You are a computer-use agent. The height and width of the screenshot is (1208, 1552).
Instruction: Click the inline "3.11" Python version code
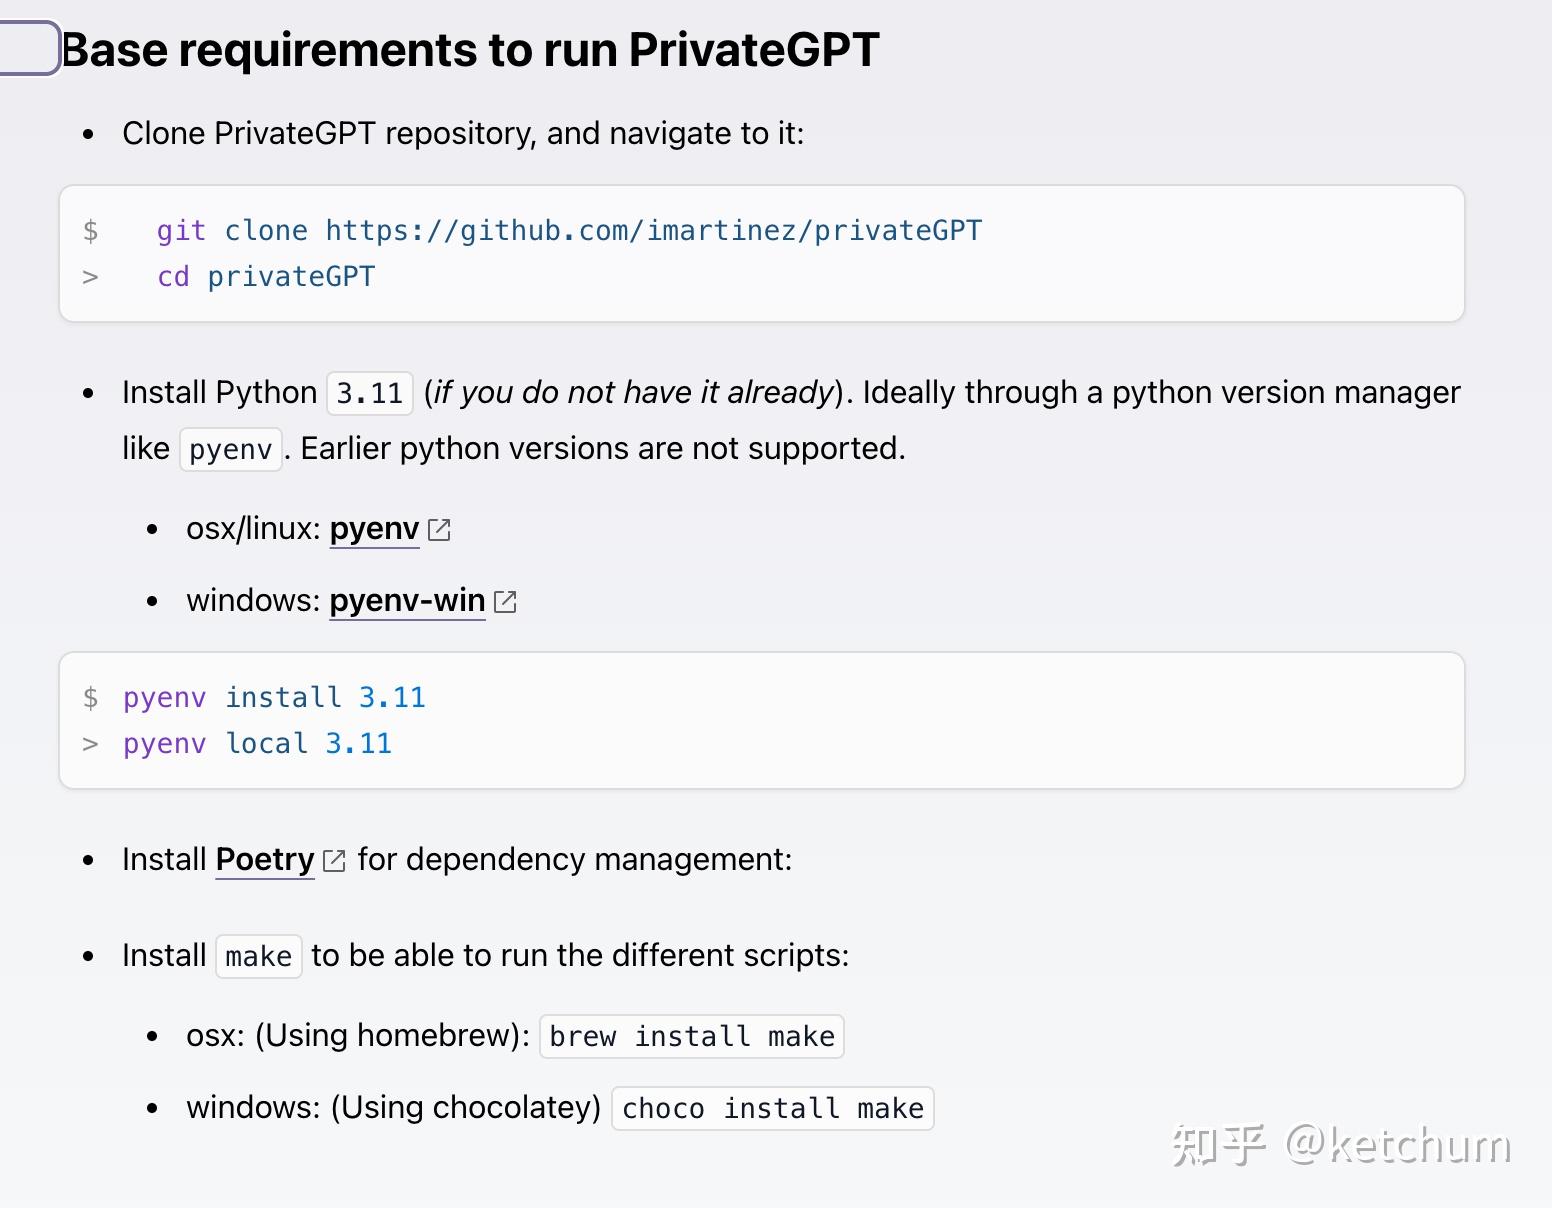click(370, 394)
